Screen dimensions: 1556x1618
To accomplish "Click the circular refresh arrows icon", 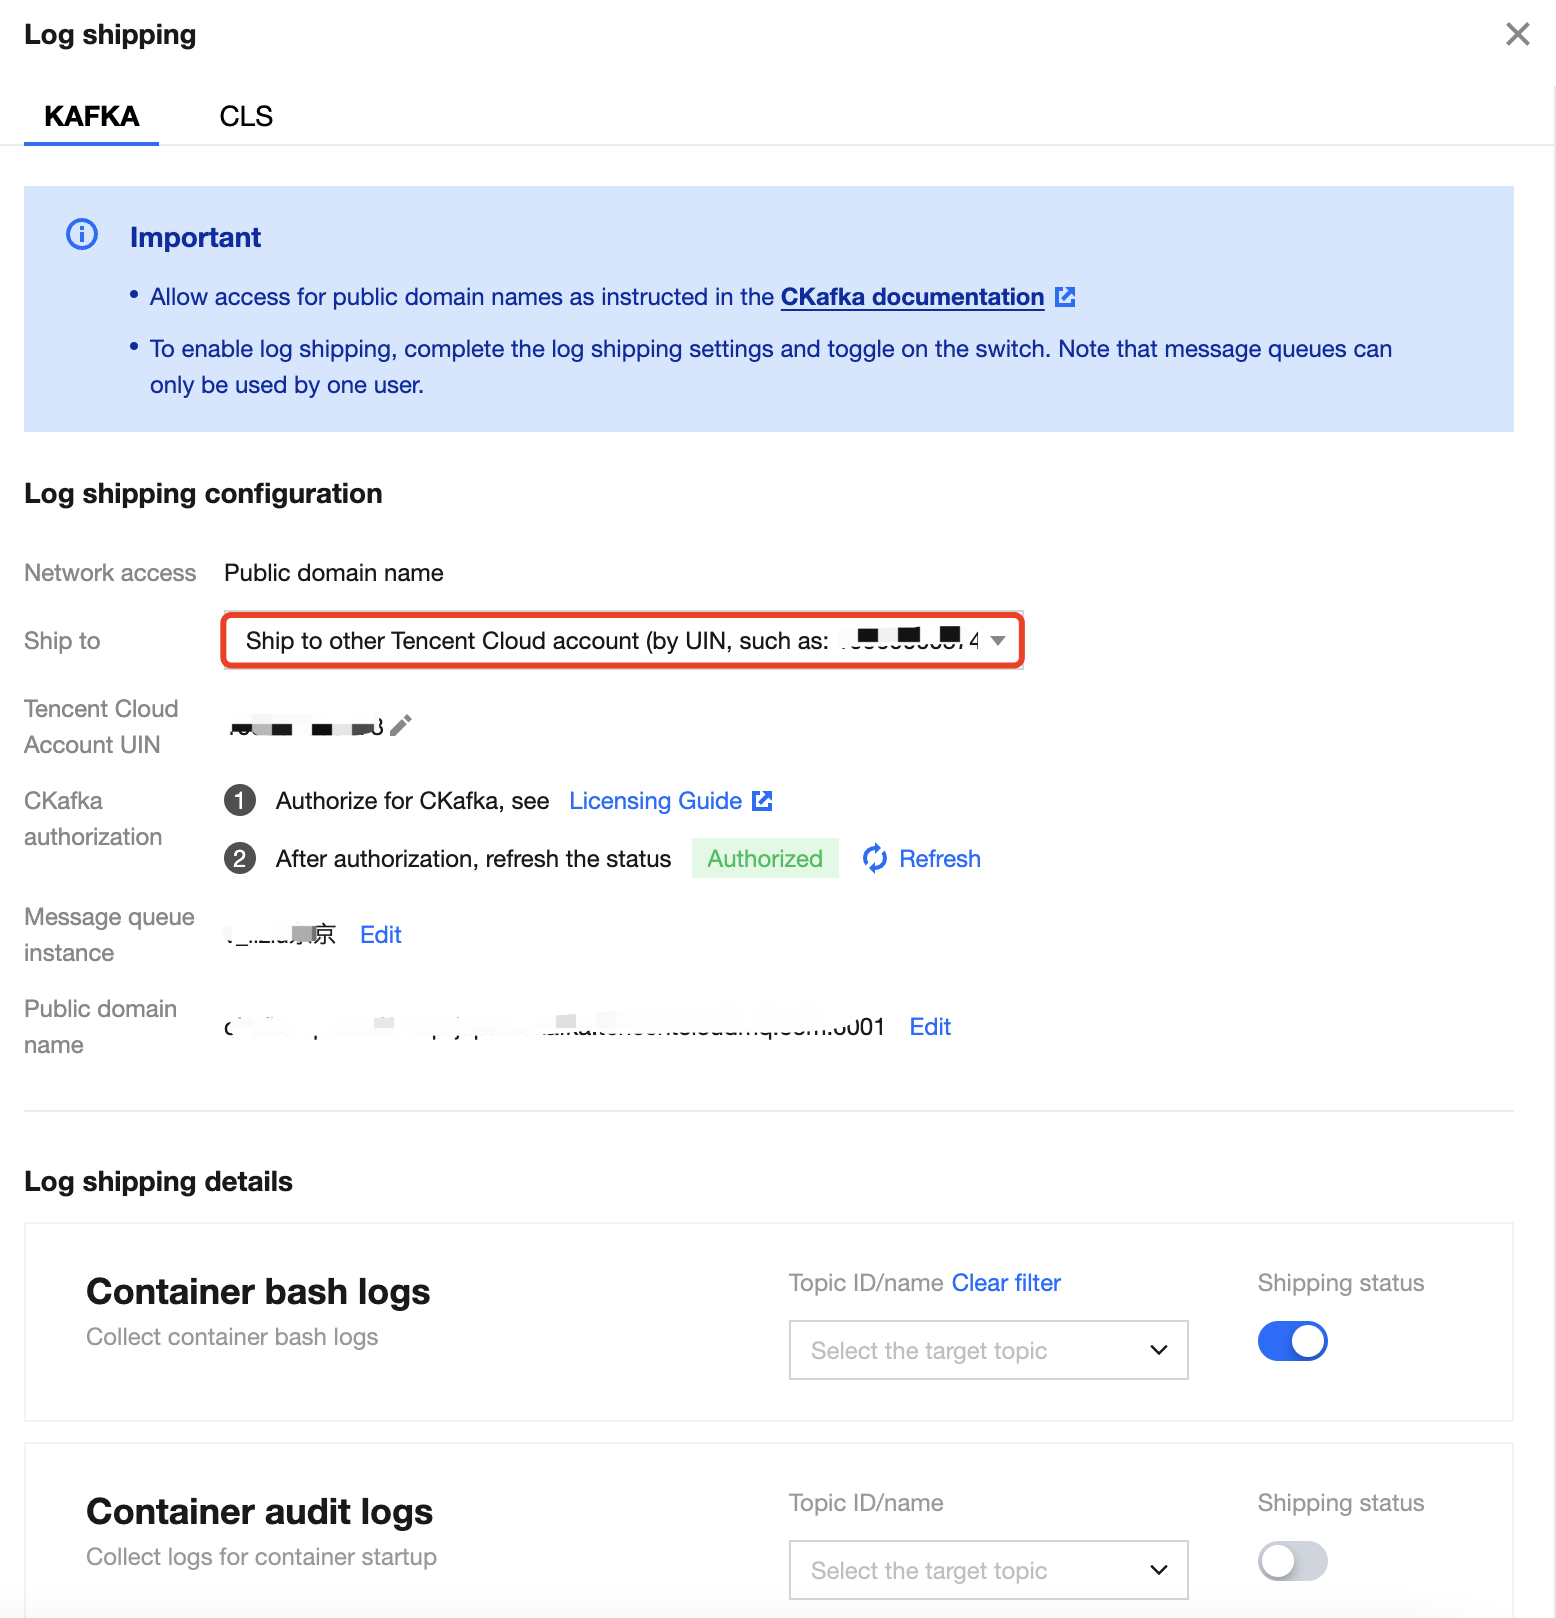I will pos(875,859).
